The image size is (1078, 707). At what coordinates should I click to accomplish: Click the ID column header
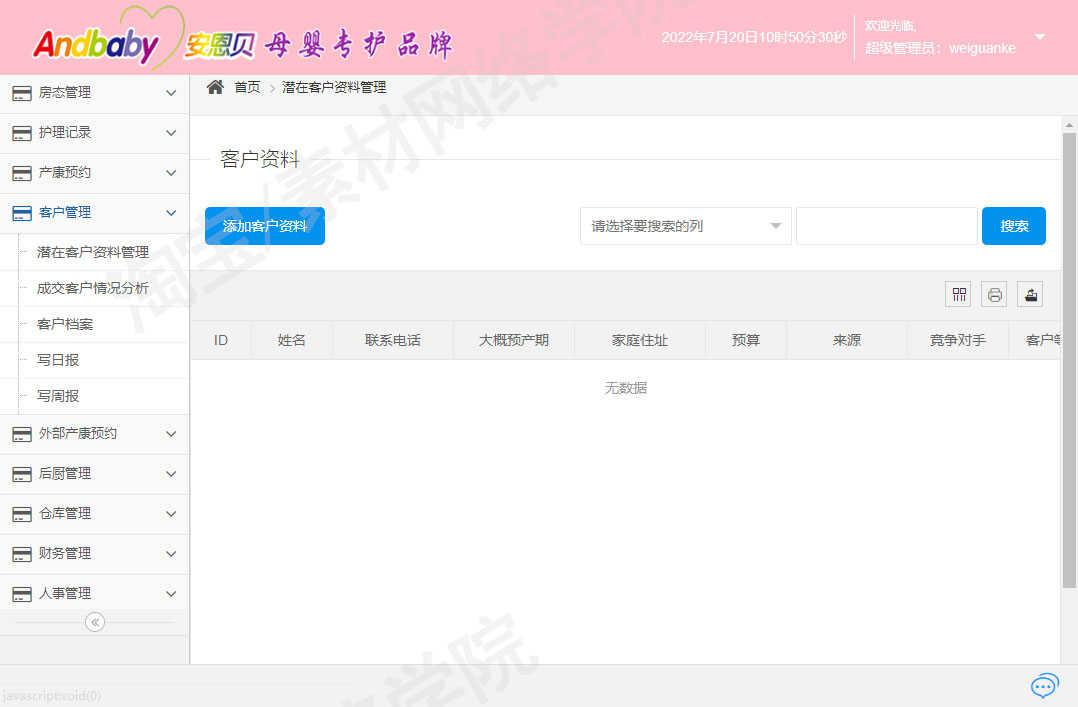(x=221, y=340)
